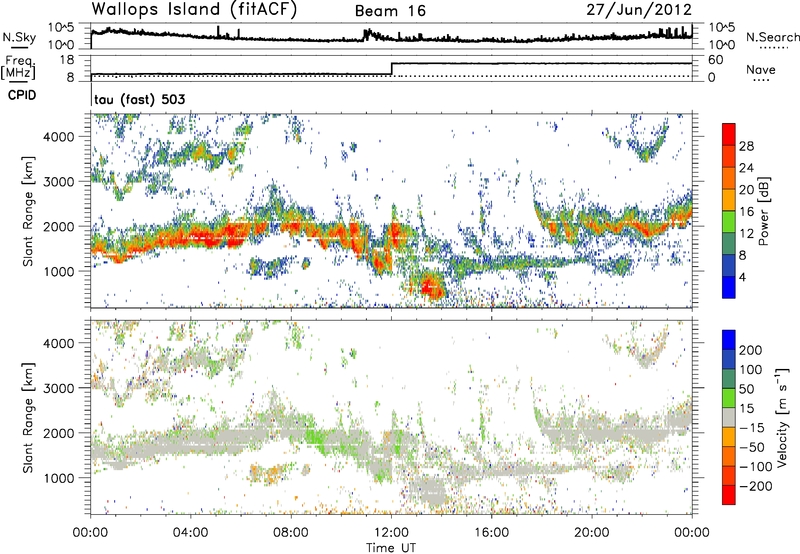Viewport: 800px width, 554px height.
Task: Click the red top segment of Power color bar
Action: (x=729, y=134)
